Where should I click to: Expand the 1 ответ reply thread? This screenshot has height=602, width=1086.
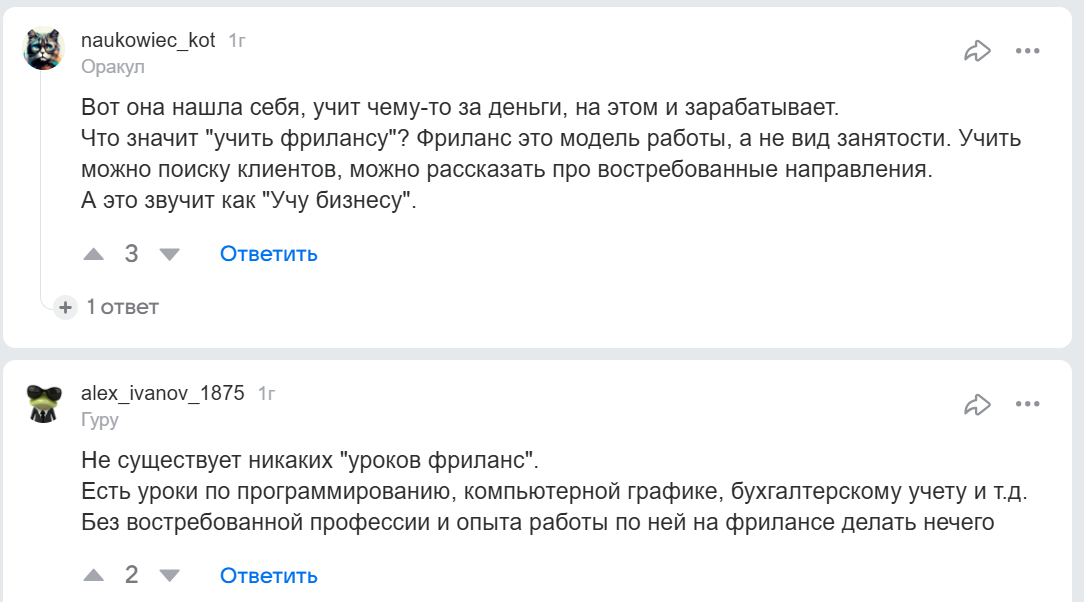pyautogui.click(x=120, y=308)
